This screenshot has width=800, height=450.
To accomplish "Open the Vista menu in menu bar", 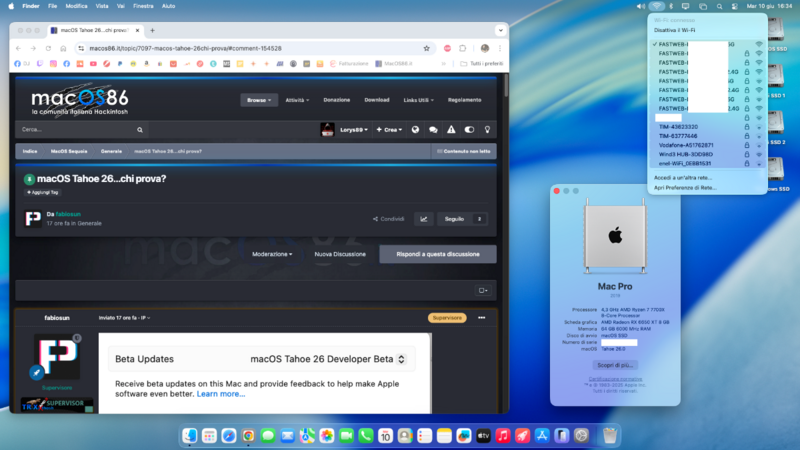I will tap(102, 6).
